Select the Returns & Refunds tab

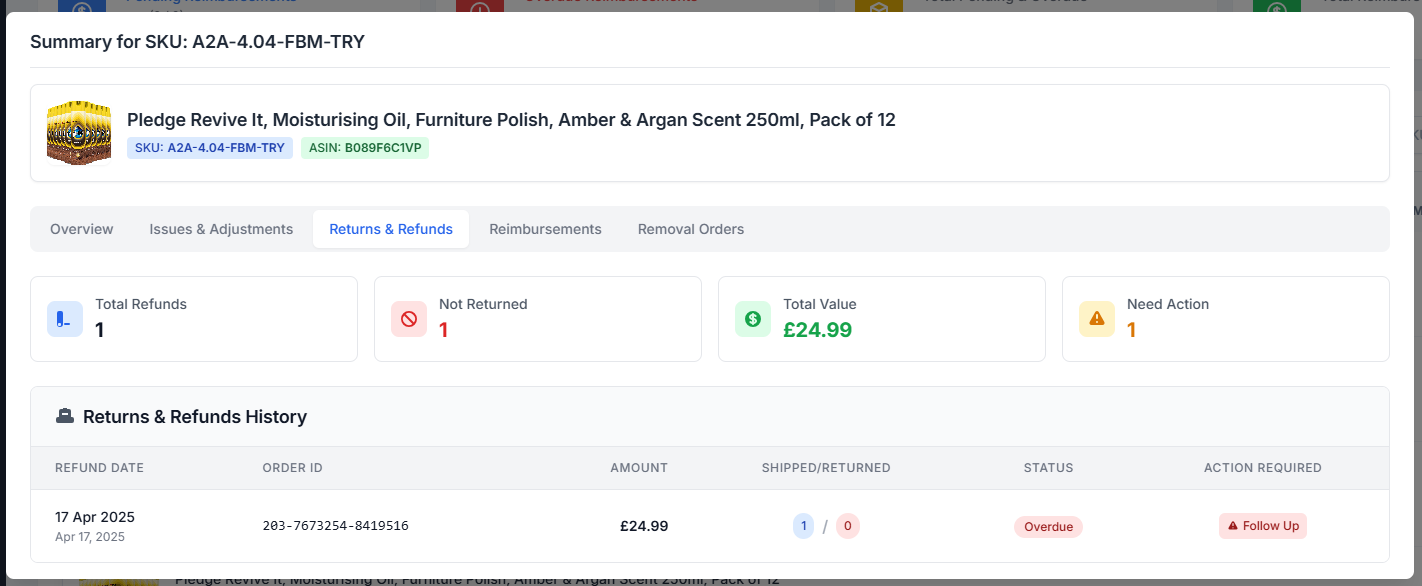coord(391,229)
